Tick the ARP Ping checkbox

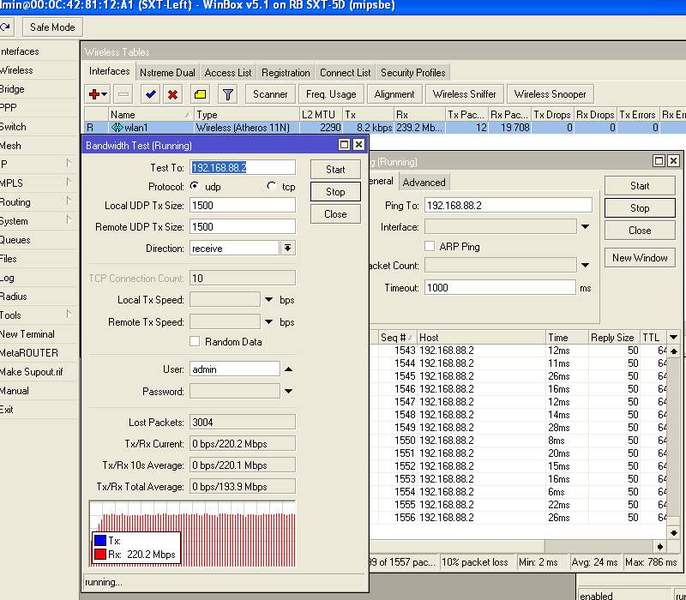point(429,246)
